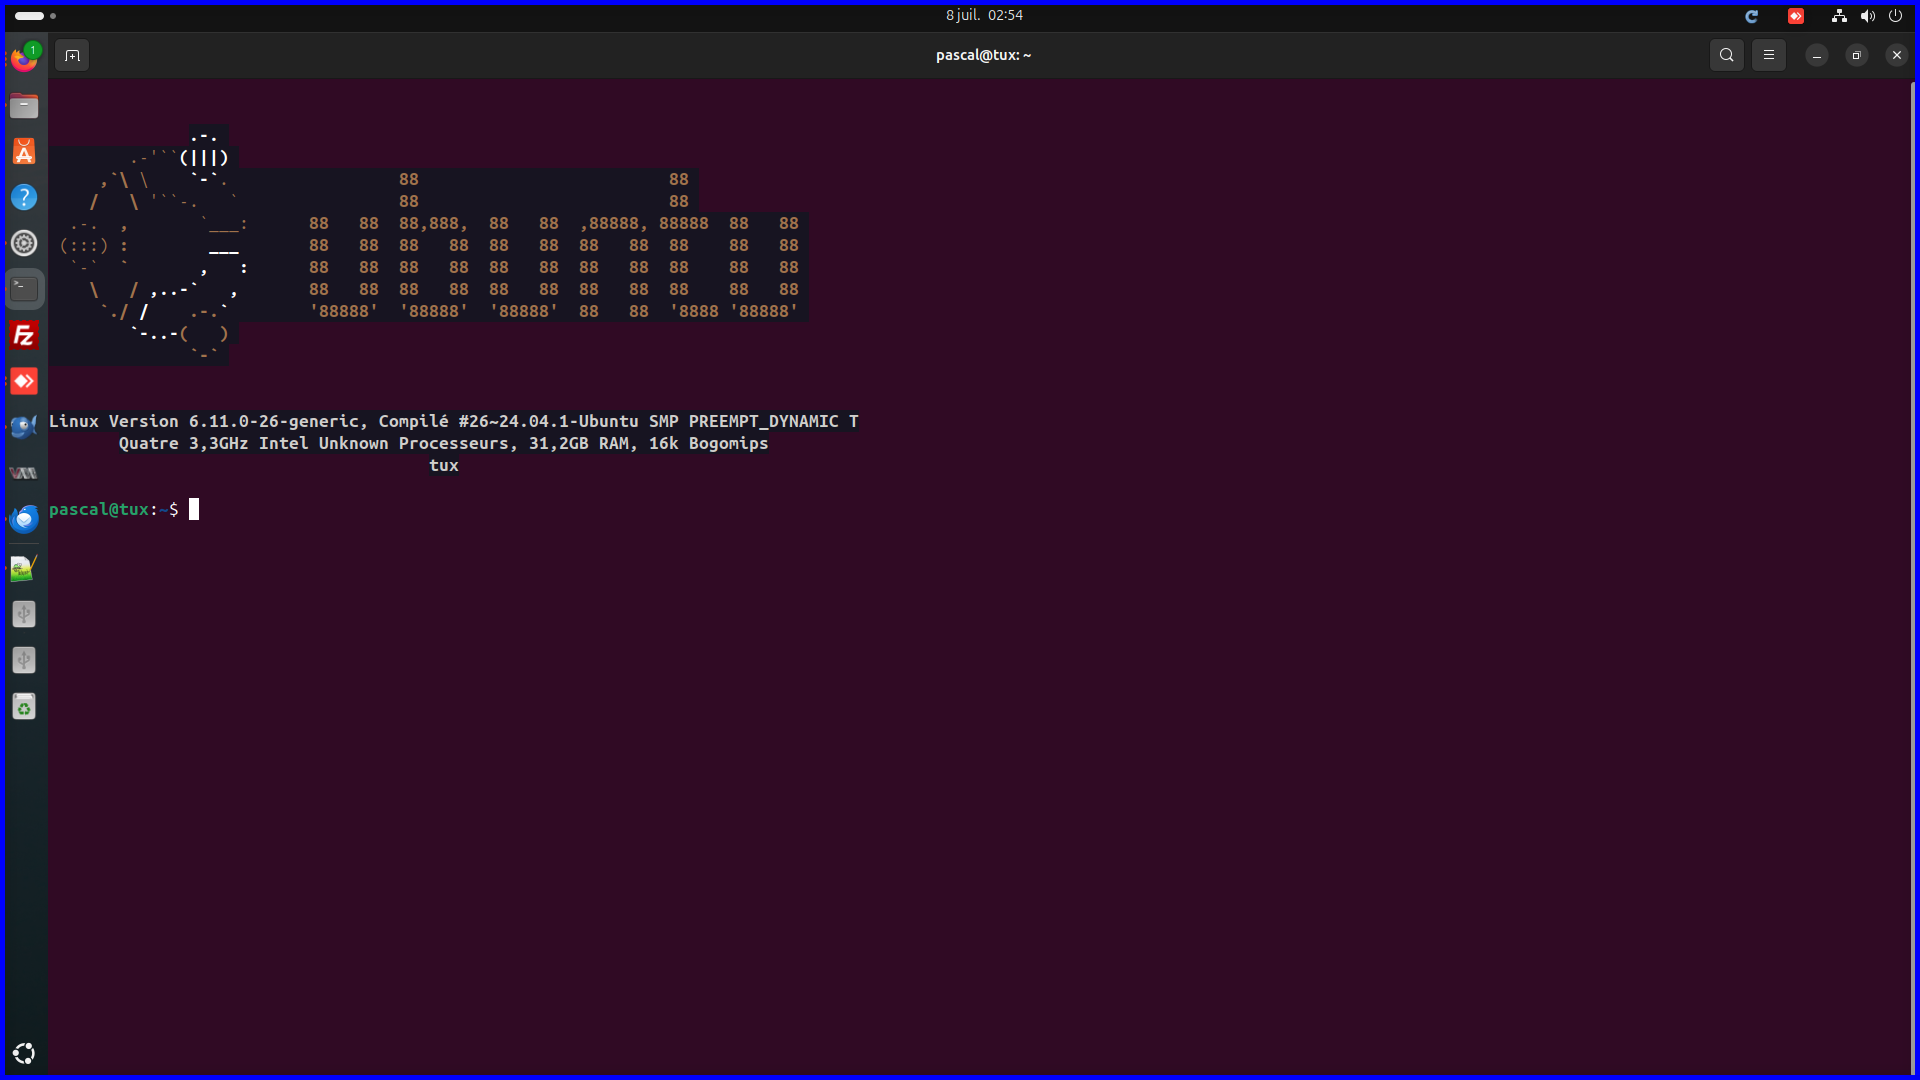
Task: Click the search button in terminal header
Action: [x=1727, y=55]
